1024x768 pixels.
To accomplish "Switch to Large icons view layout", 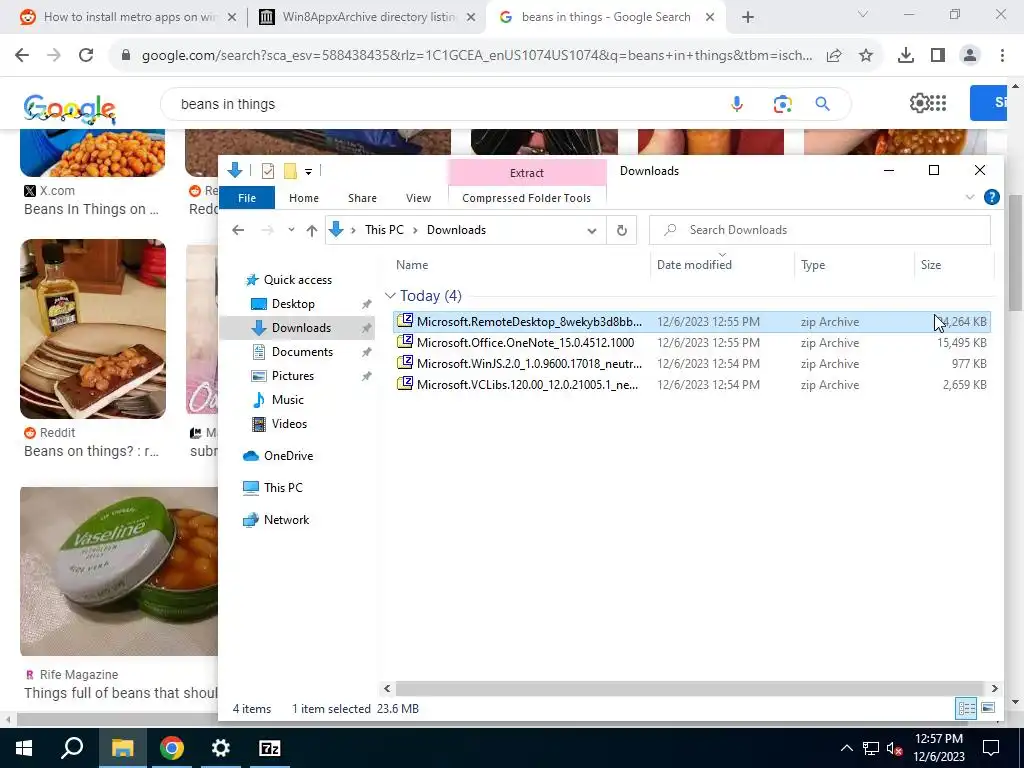I will pyautogui.click(x=988, y=709).
